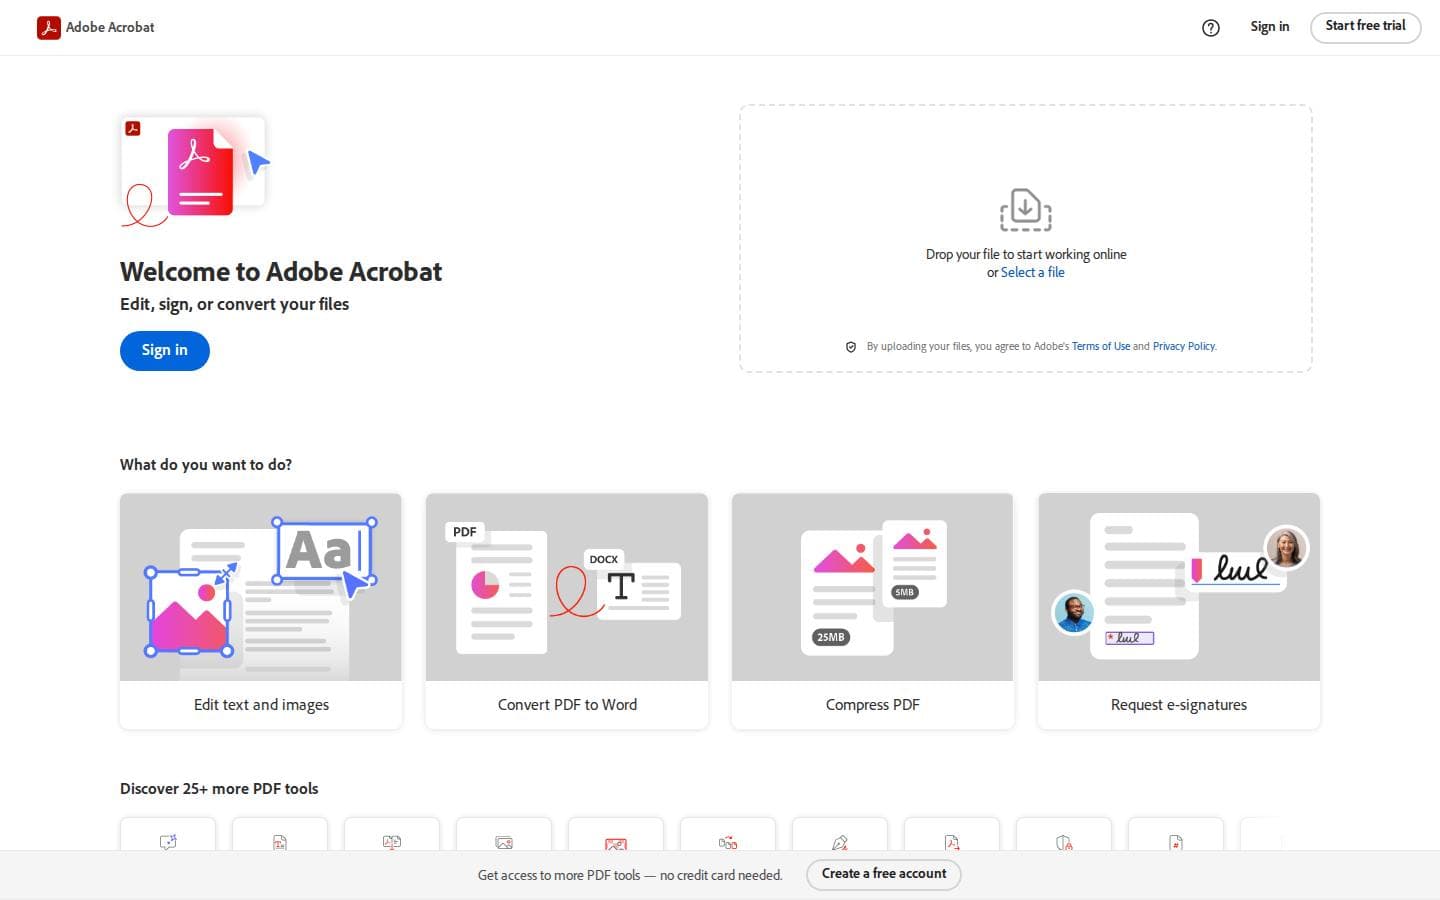This screenshot has height=900, width=1440.
Task: Click the small shield icon beside the upload terms
Action: pos(851,347)
